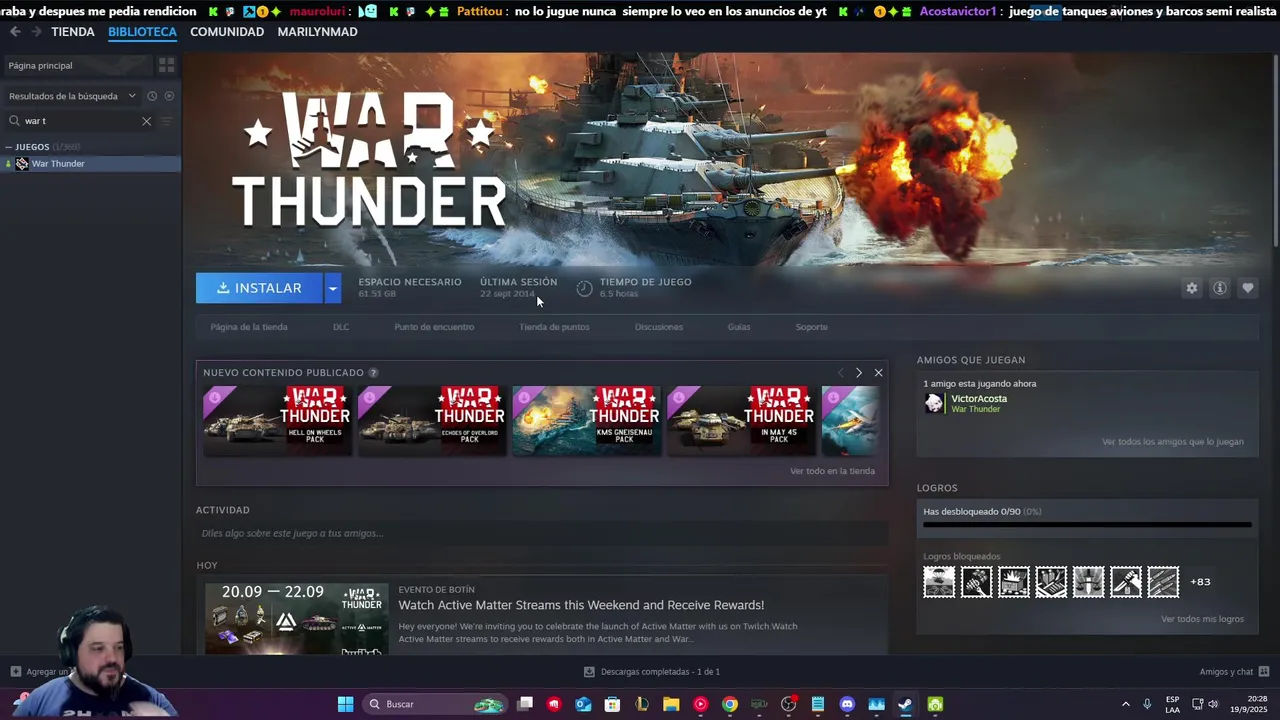Click the page vertical scrollbar

pyautogui.click(x=1275, y=150)
